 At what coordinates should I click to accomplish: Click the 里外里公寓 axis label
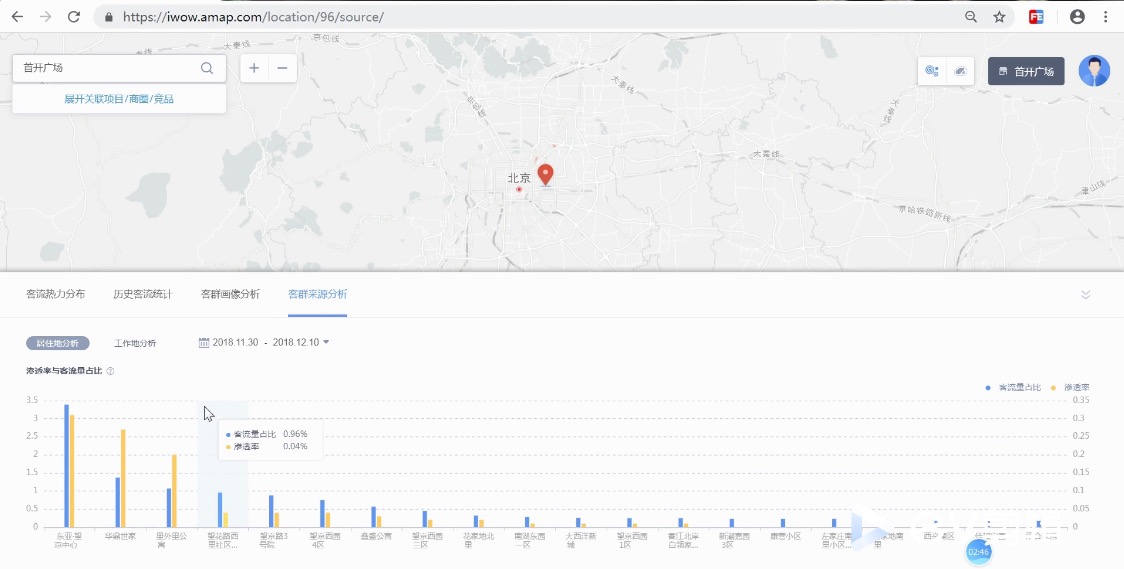click(171, 540)
